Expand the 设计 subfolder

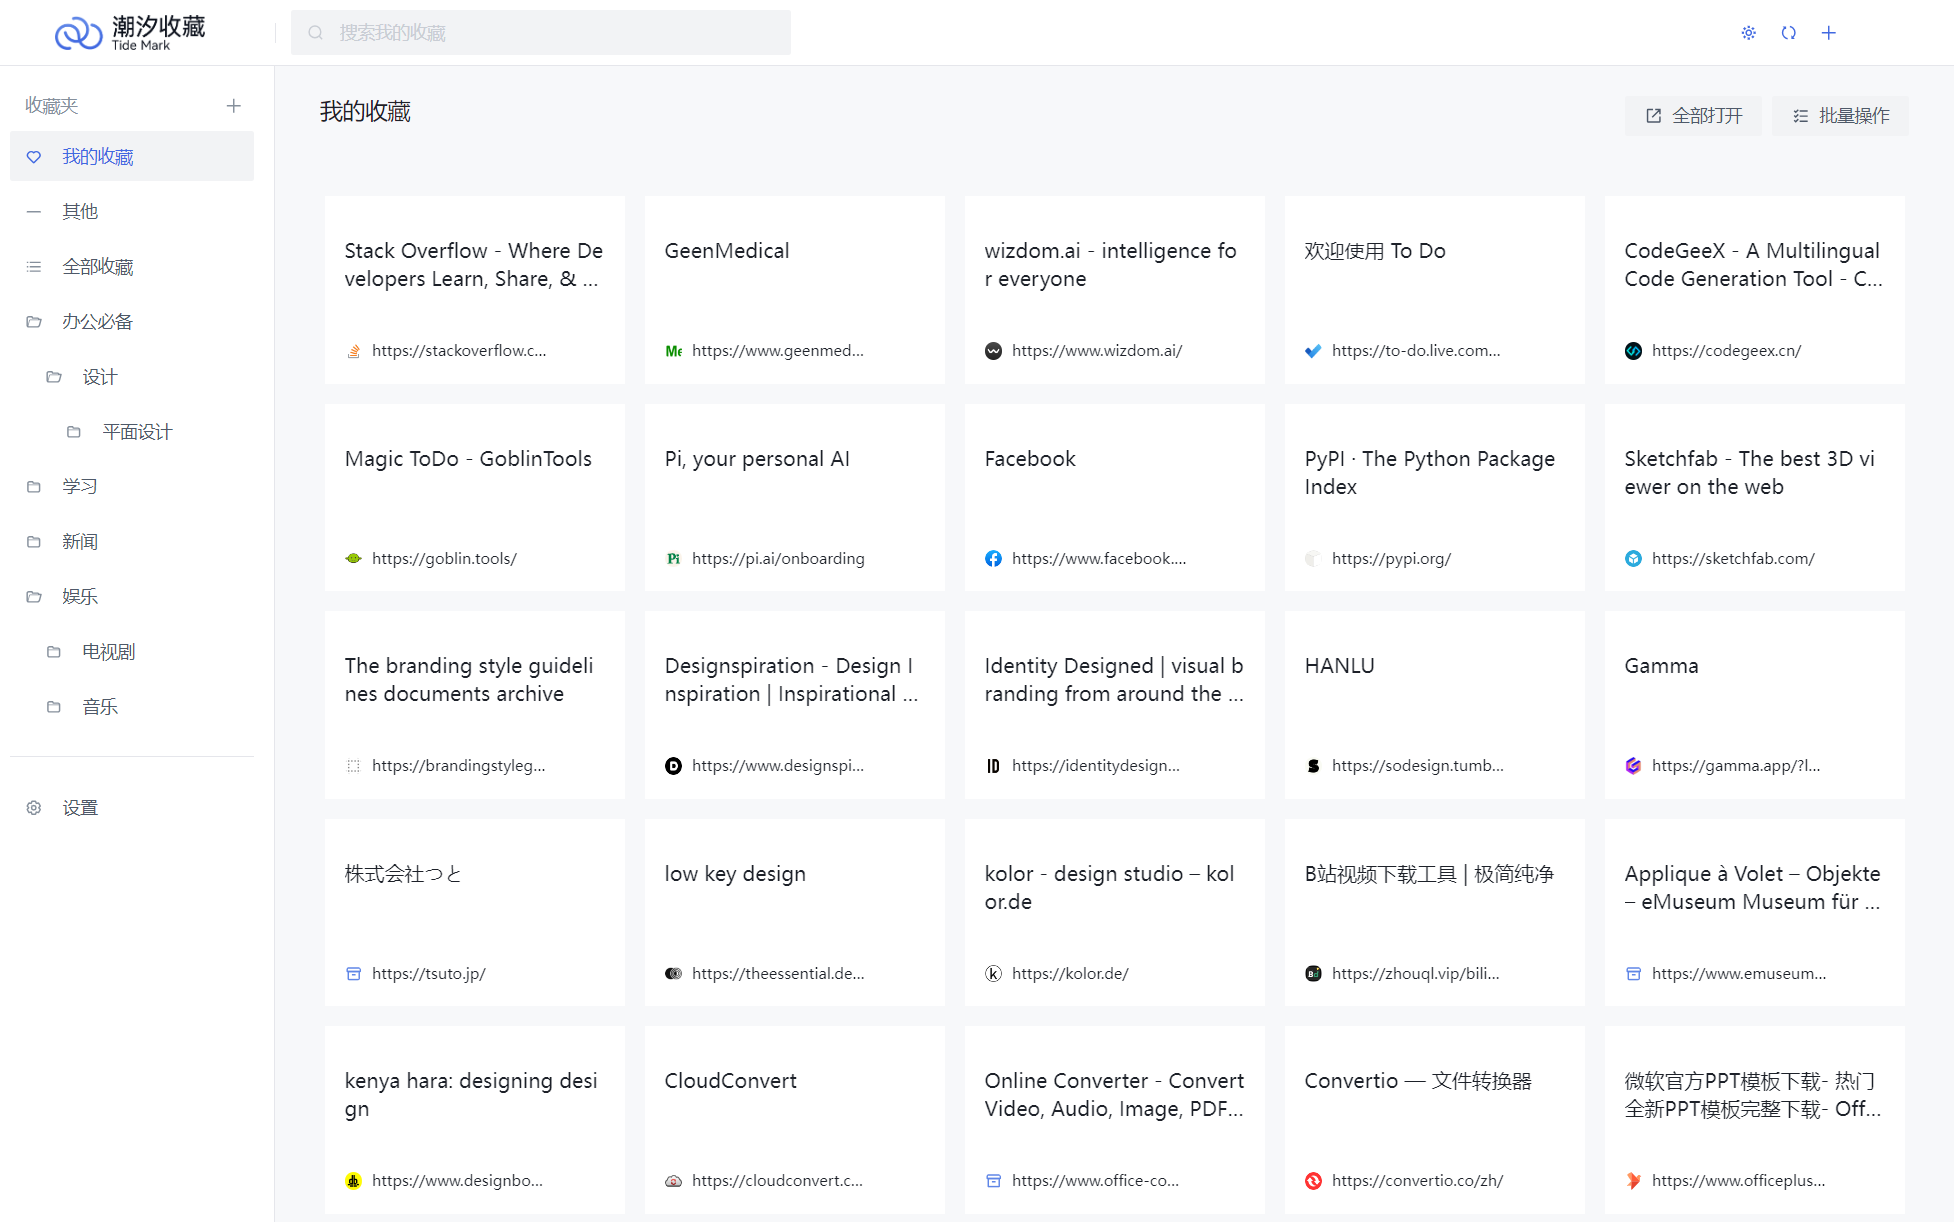pyautogui.click(x=99, y=377)
